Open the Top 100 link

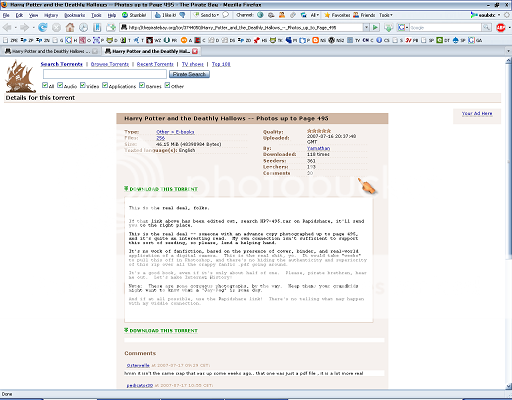(221, 64)
